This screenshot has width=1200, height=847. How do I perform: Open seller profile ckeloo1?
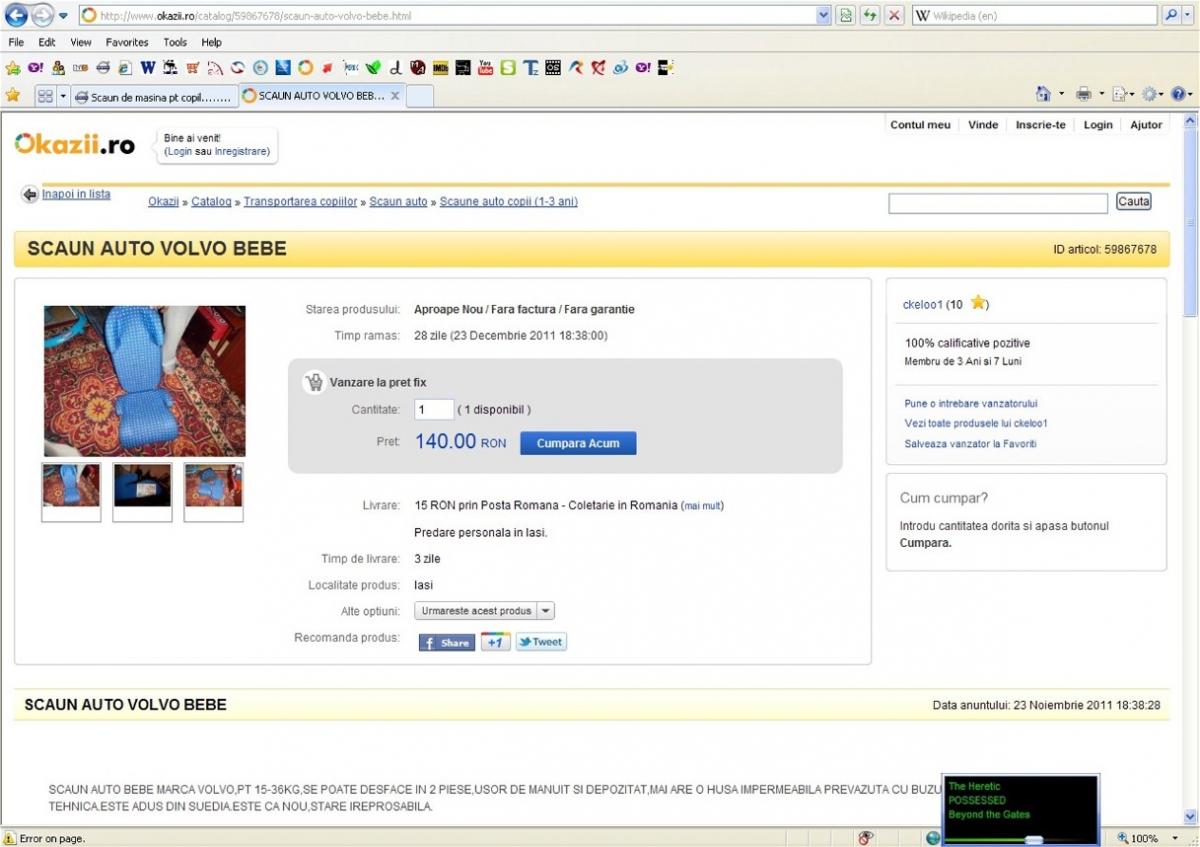click(924, 304)
